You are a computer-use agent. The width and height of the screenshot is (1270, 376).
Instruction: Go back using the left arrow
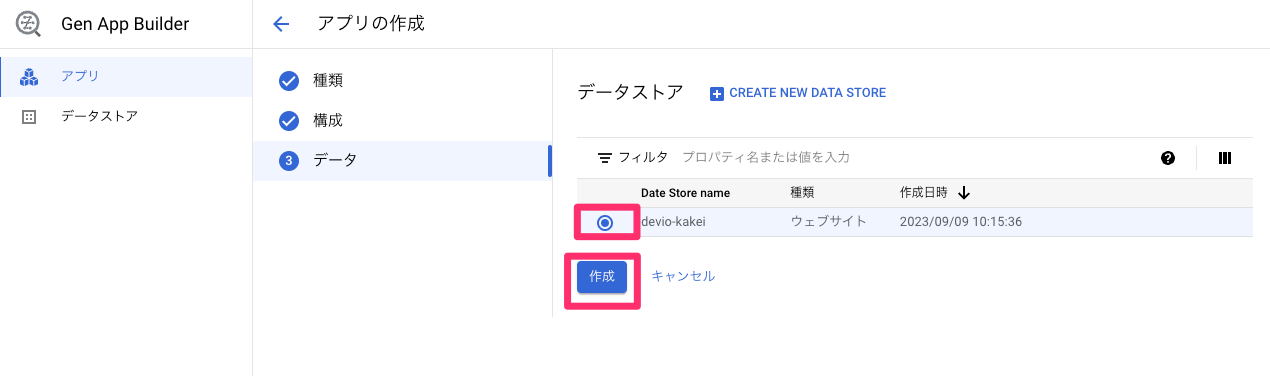(x=281, y=24)
